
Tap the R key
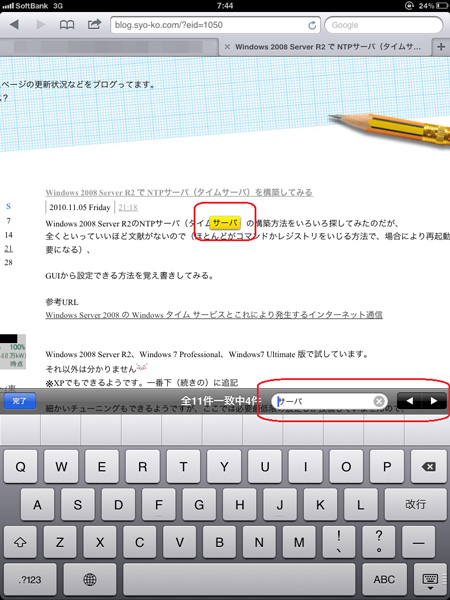pyautogui.click(x=143, y=467)
